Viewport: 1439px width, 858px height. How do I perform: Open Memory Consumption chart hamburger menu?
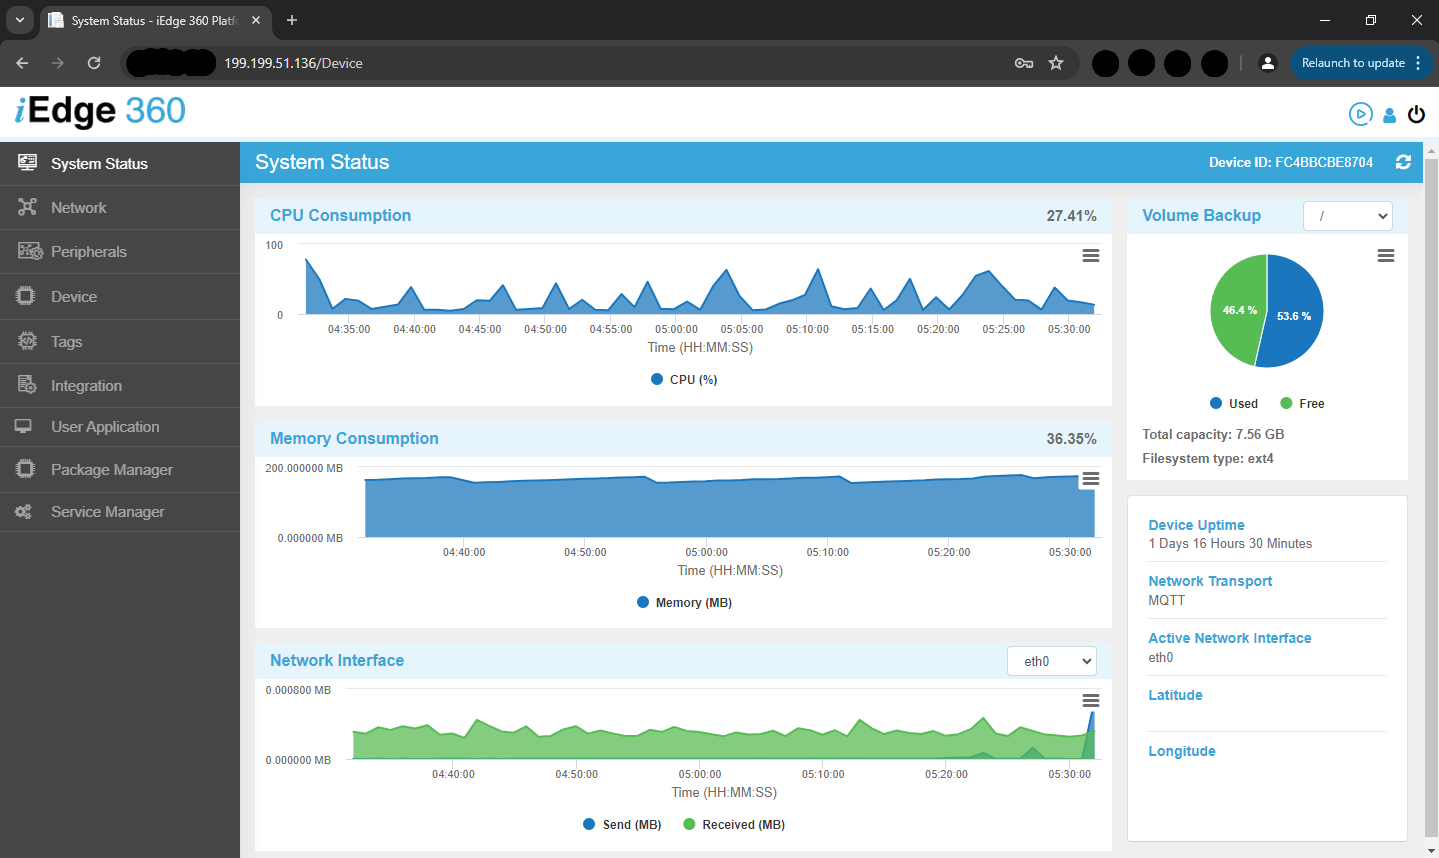point(1091,479)
